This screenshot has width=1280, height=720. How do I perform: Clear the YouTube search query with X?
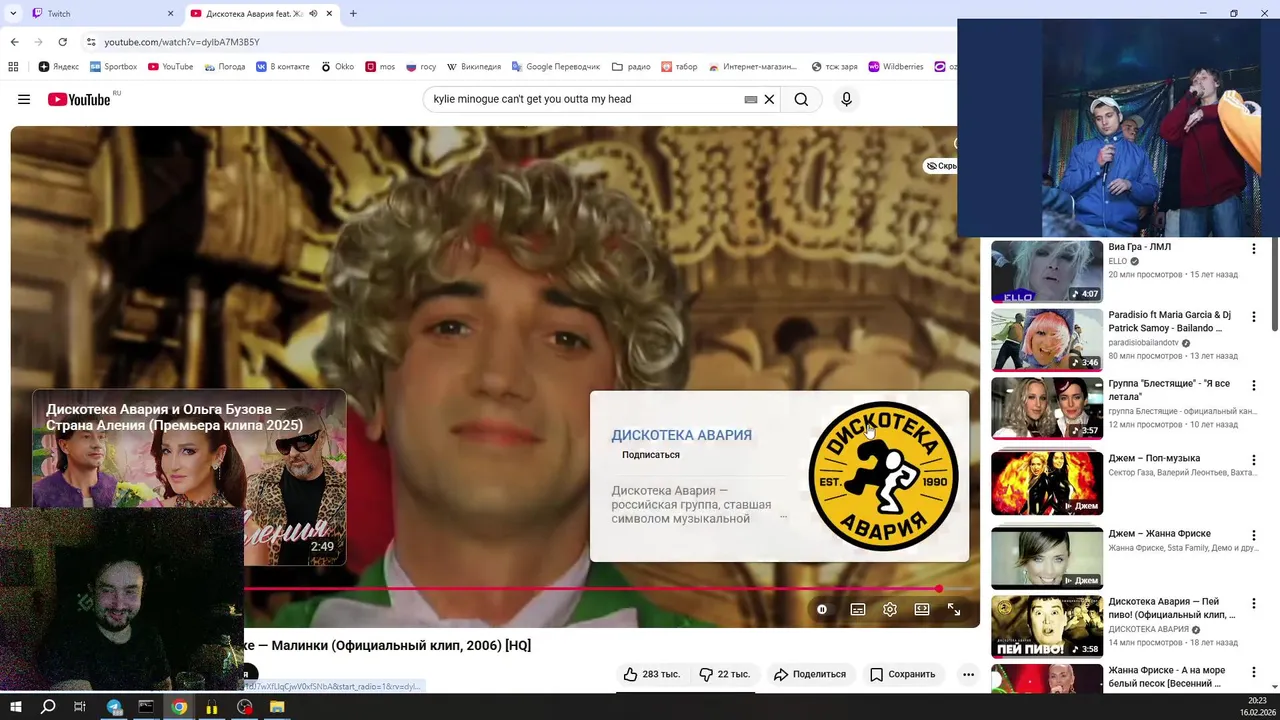[x=769, y=99]
